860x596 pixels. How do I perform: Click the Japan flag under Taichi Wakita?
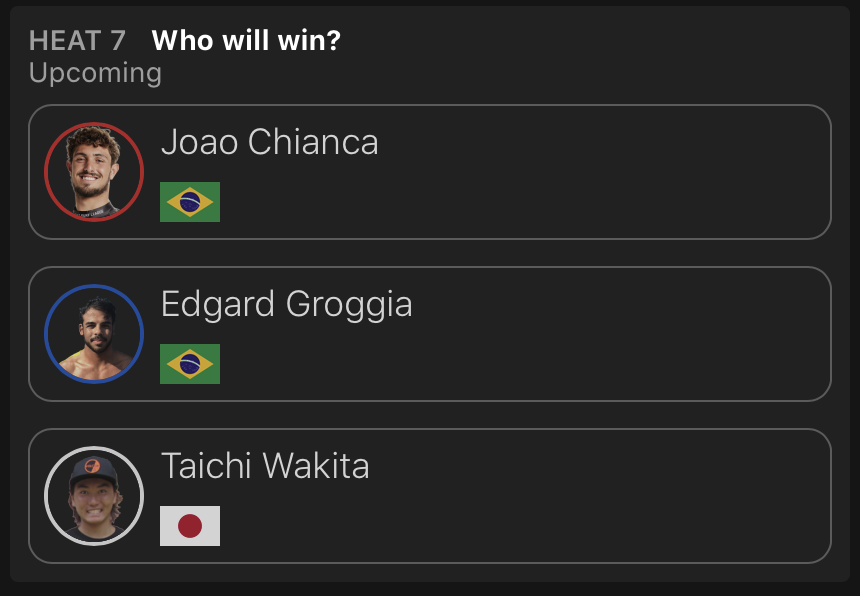(190, 526)
